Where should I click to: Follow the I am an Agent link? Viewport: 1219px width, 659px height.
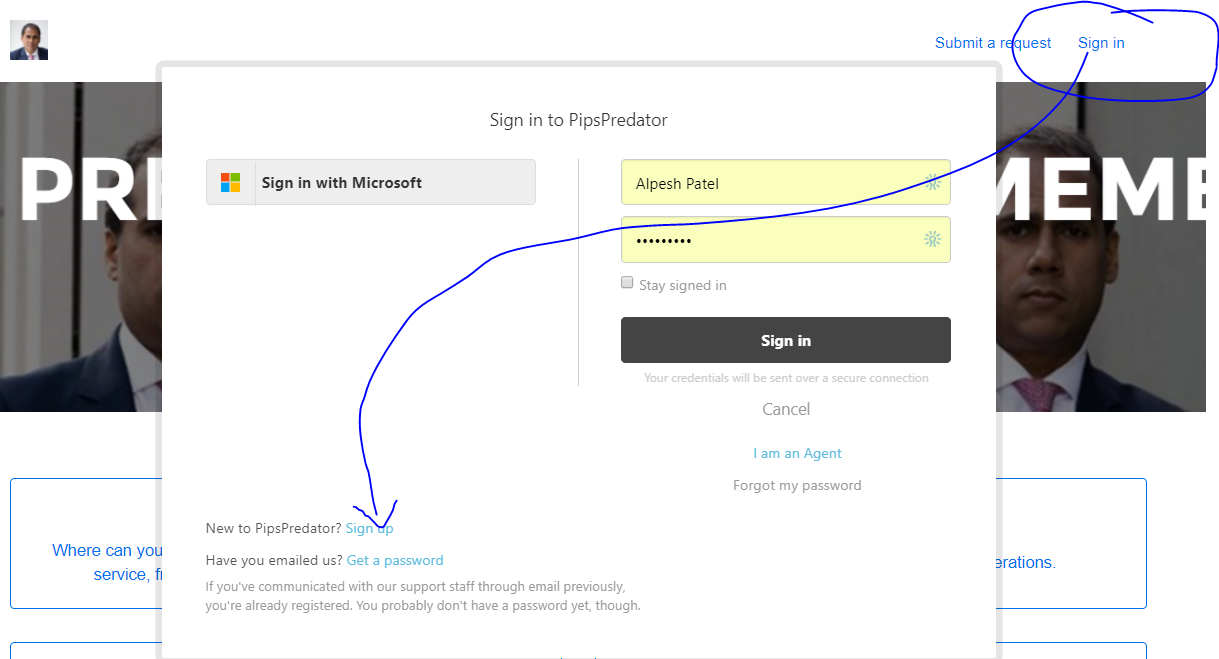click(x=797, y=453)
